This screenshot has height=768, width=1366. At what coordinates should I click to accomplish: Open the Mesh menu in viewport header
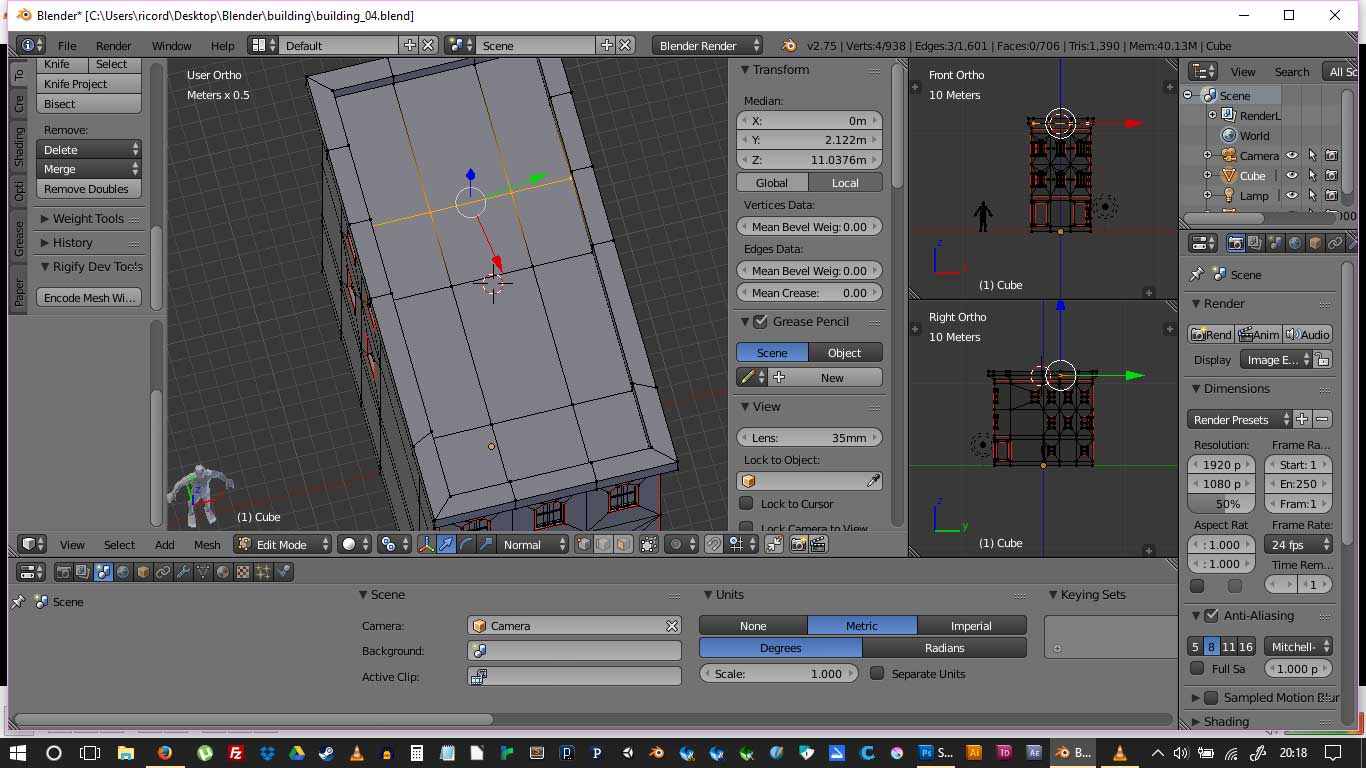click(207, 544)
